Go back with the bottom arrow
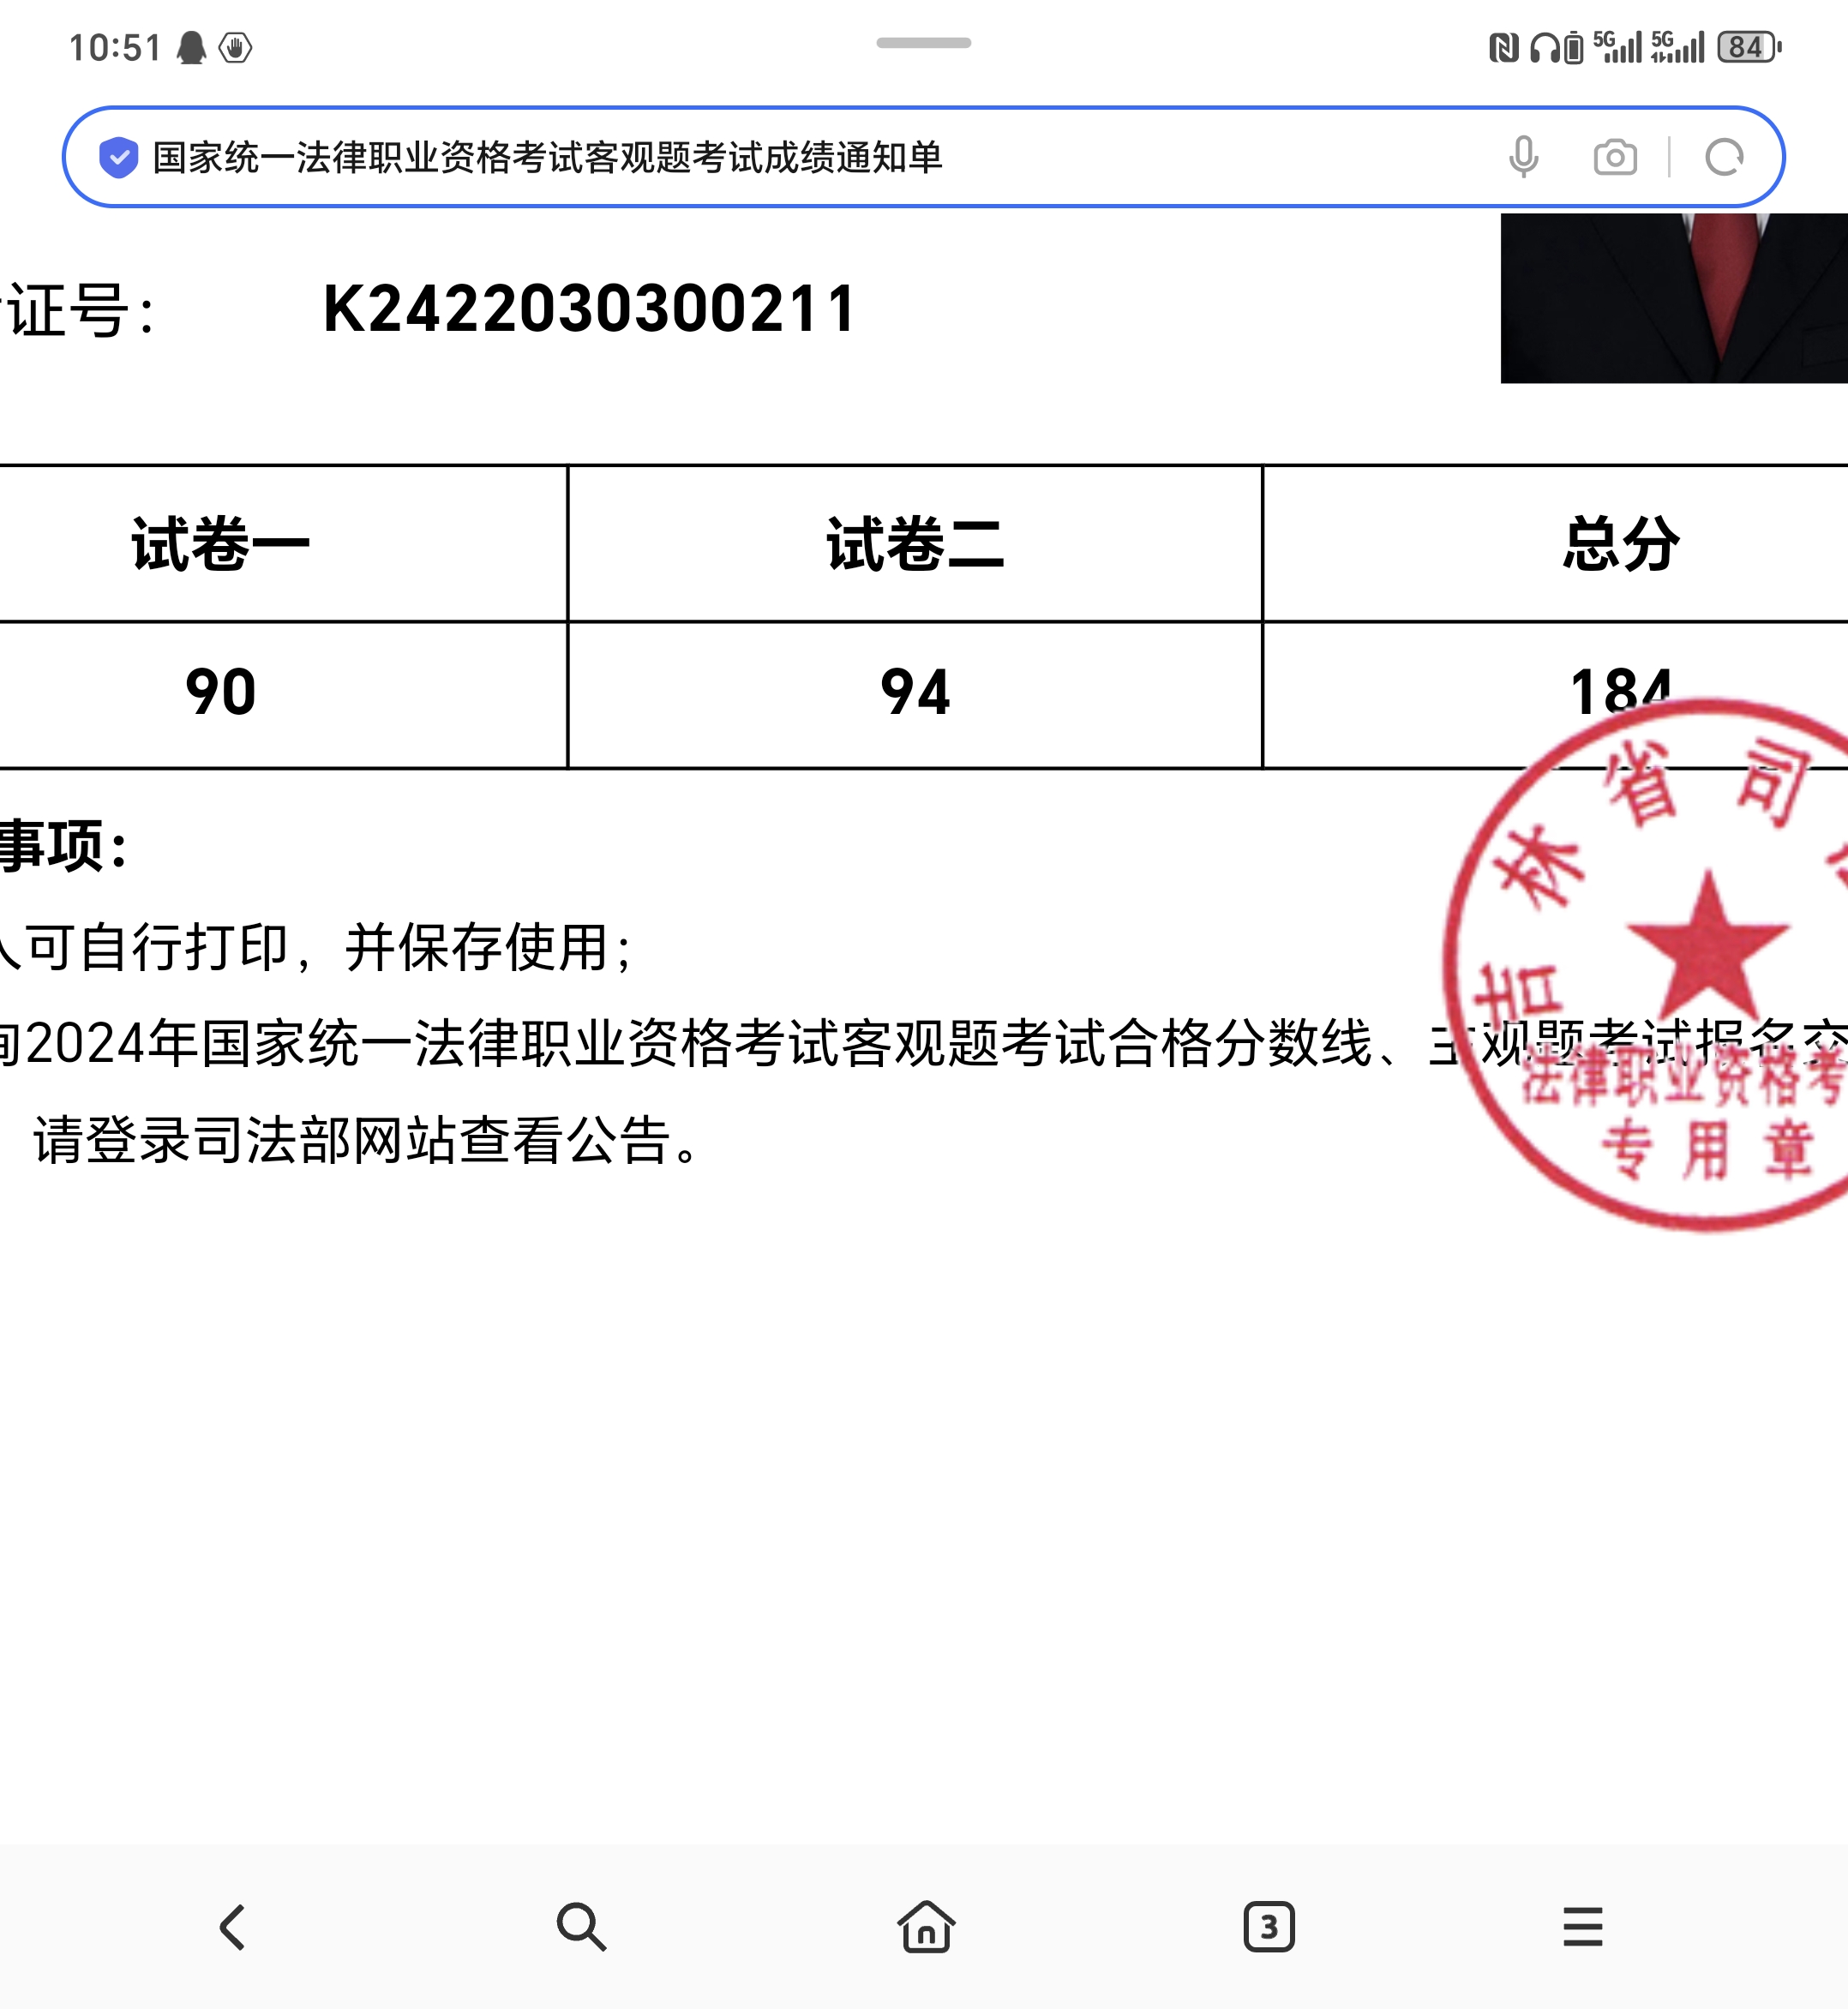This screenshot has height=2009, width=1848. pyautogui.click(x=232, y=1927)
